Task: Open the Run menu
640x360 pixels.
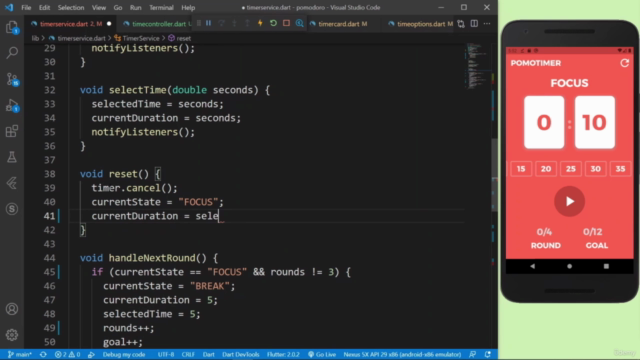Action: (136, 7)
